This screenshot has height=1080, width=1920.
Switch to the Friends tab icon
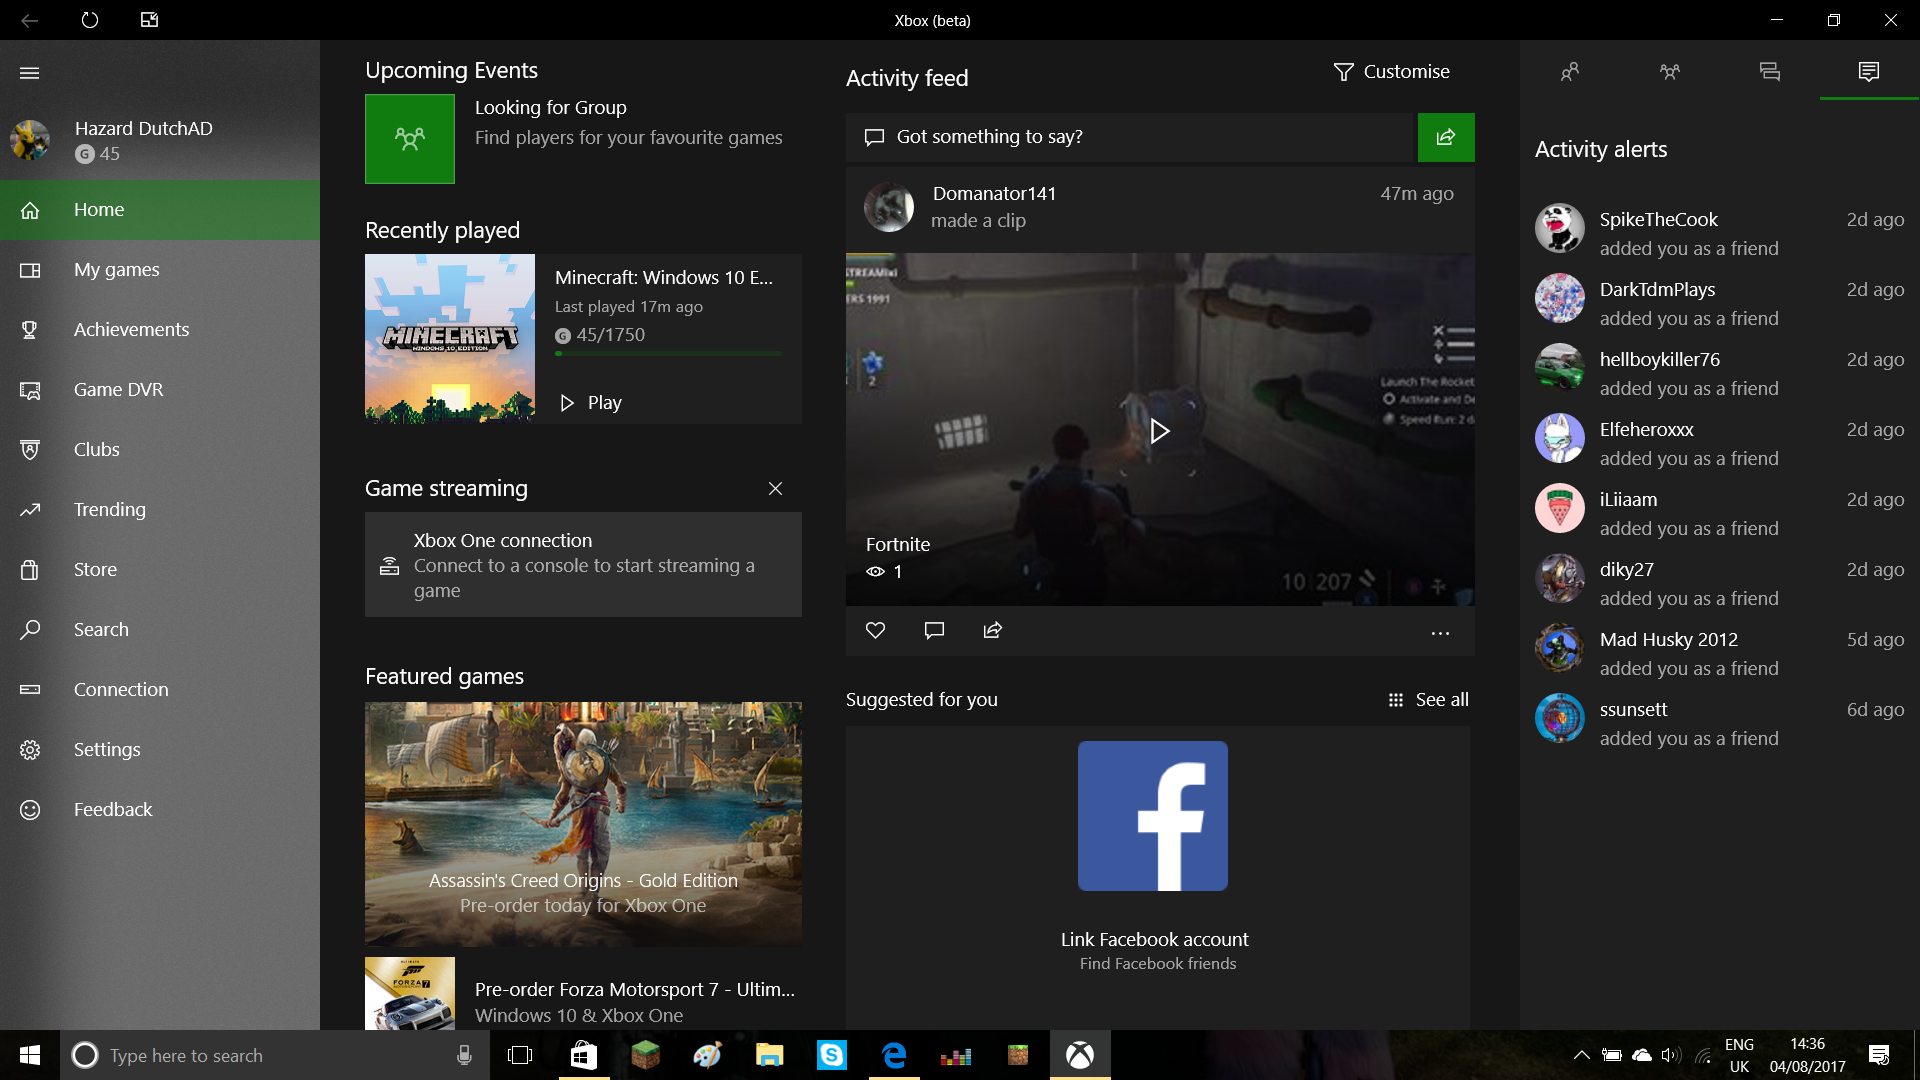(1570, 72)
